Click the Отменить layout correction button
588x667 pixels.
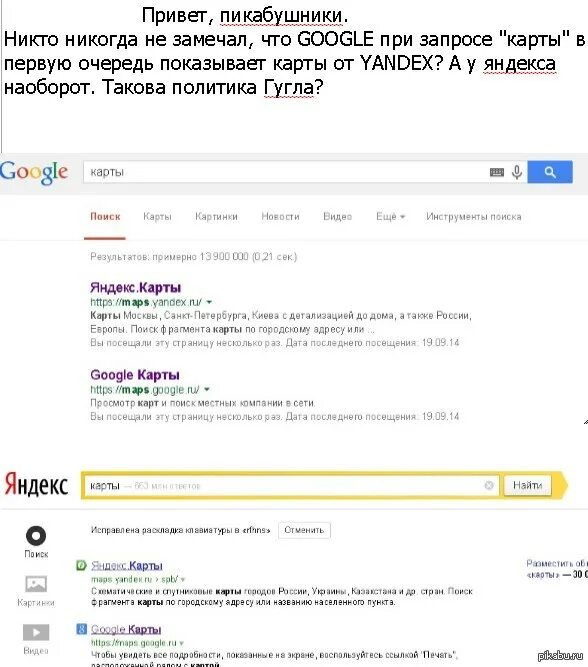(x=304, y=530)
